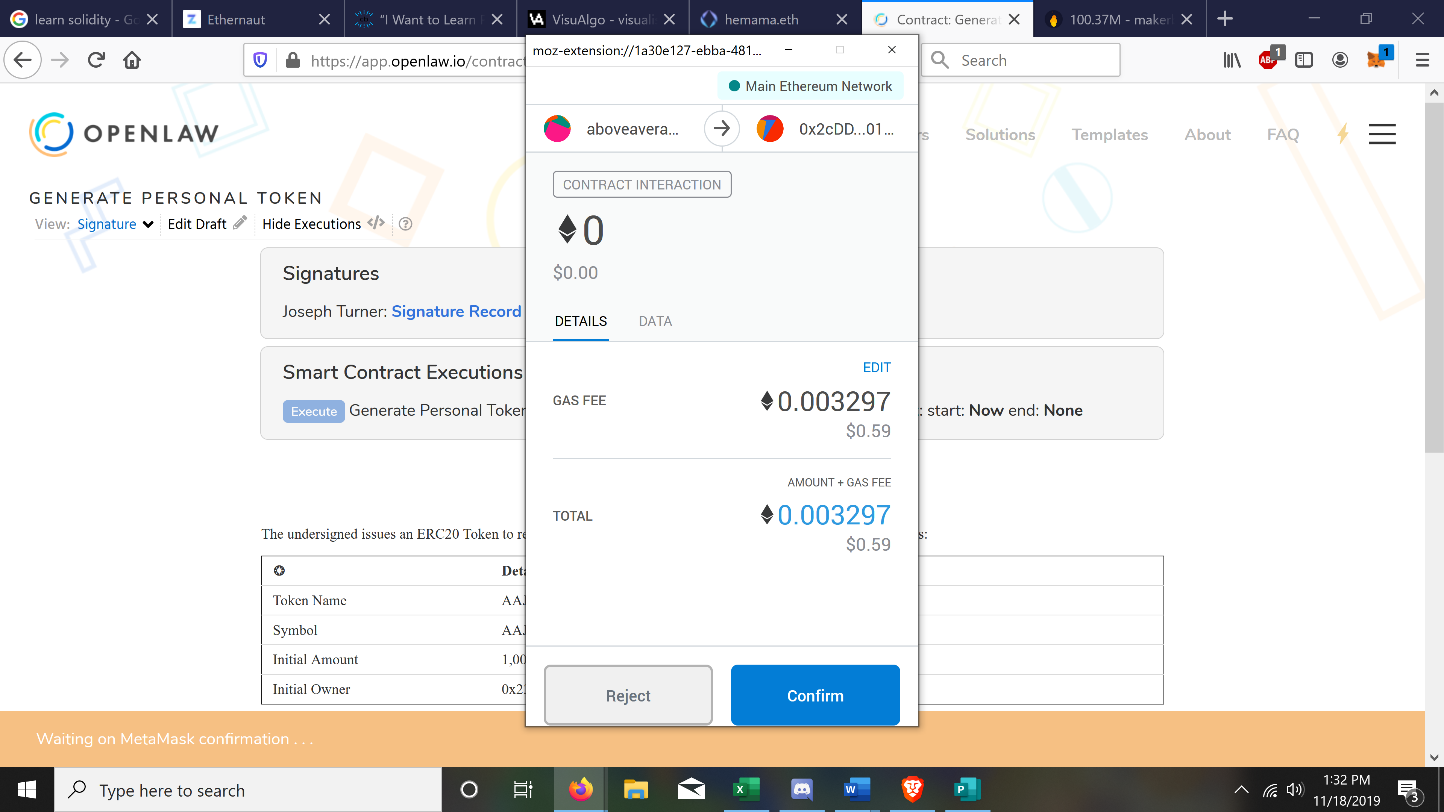The width and height of the screenshot is (1444, 812).
Task: Switch to the DATA tab
Action: click(x=655, y=321)
